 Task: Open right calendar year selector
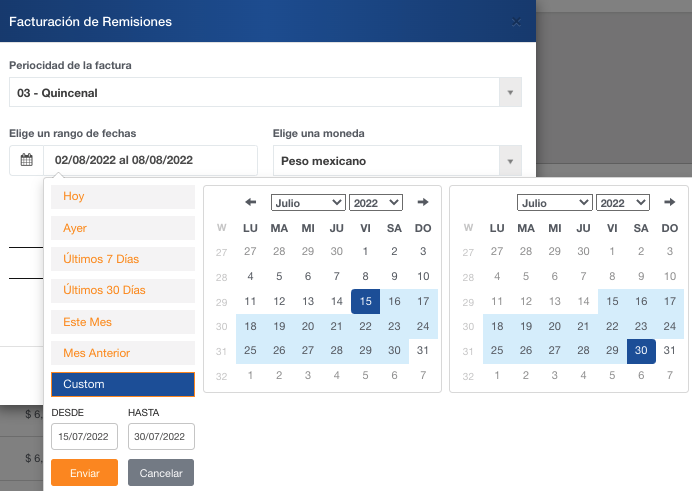click(x=622, y=203)
